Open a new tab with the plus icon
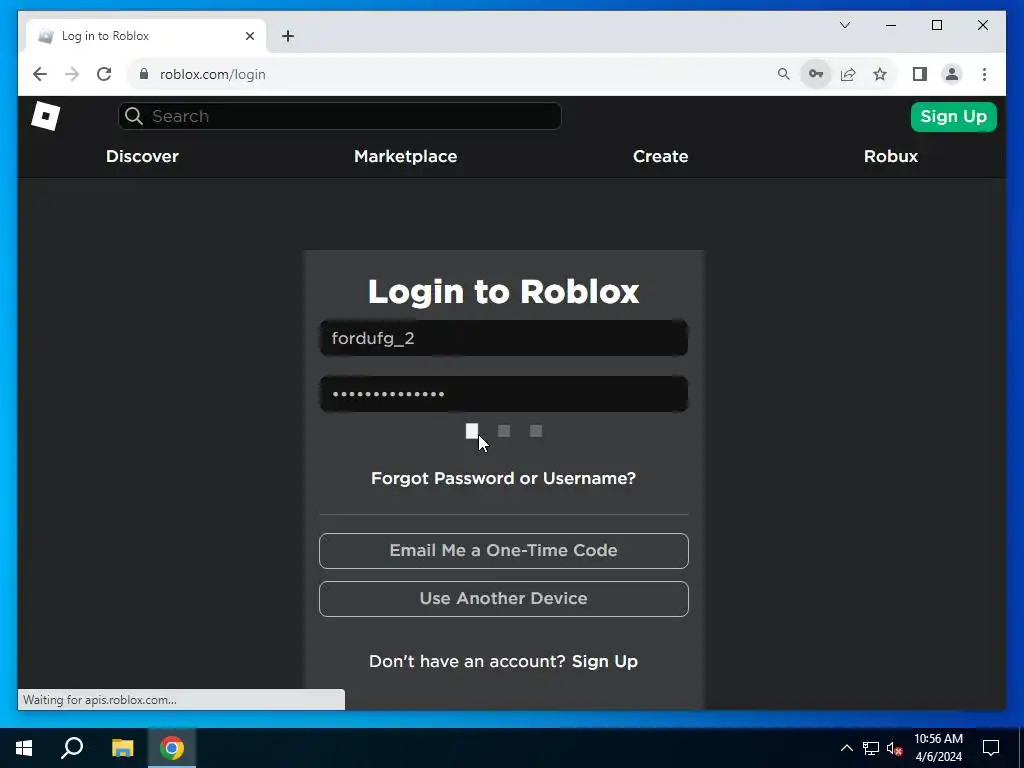This screenshot has height=768, width=1024. [x=288, y=36]
